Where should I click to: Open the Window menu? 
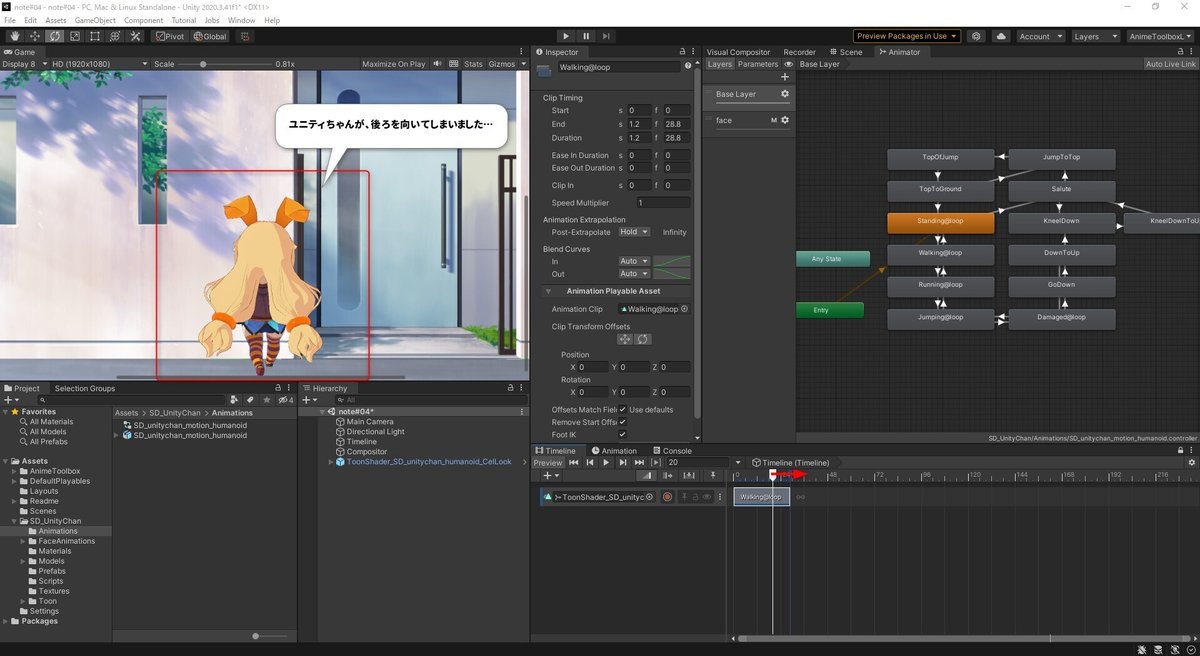pos(241,20)
